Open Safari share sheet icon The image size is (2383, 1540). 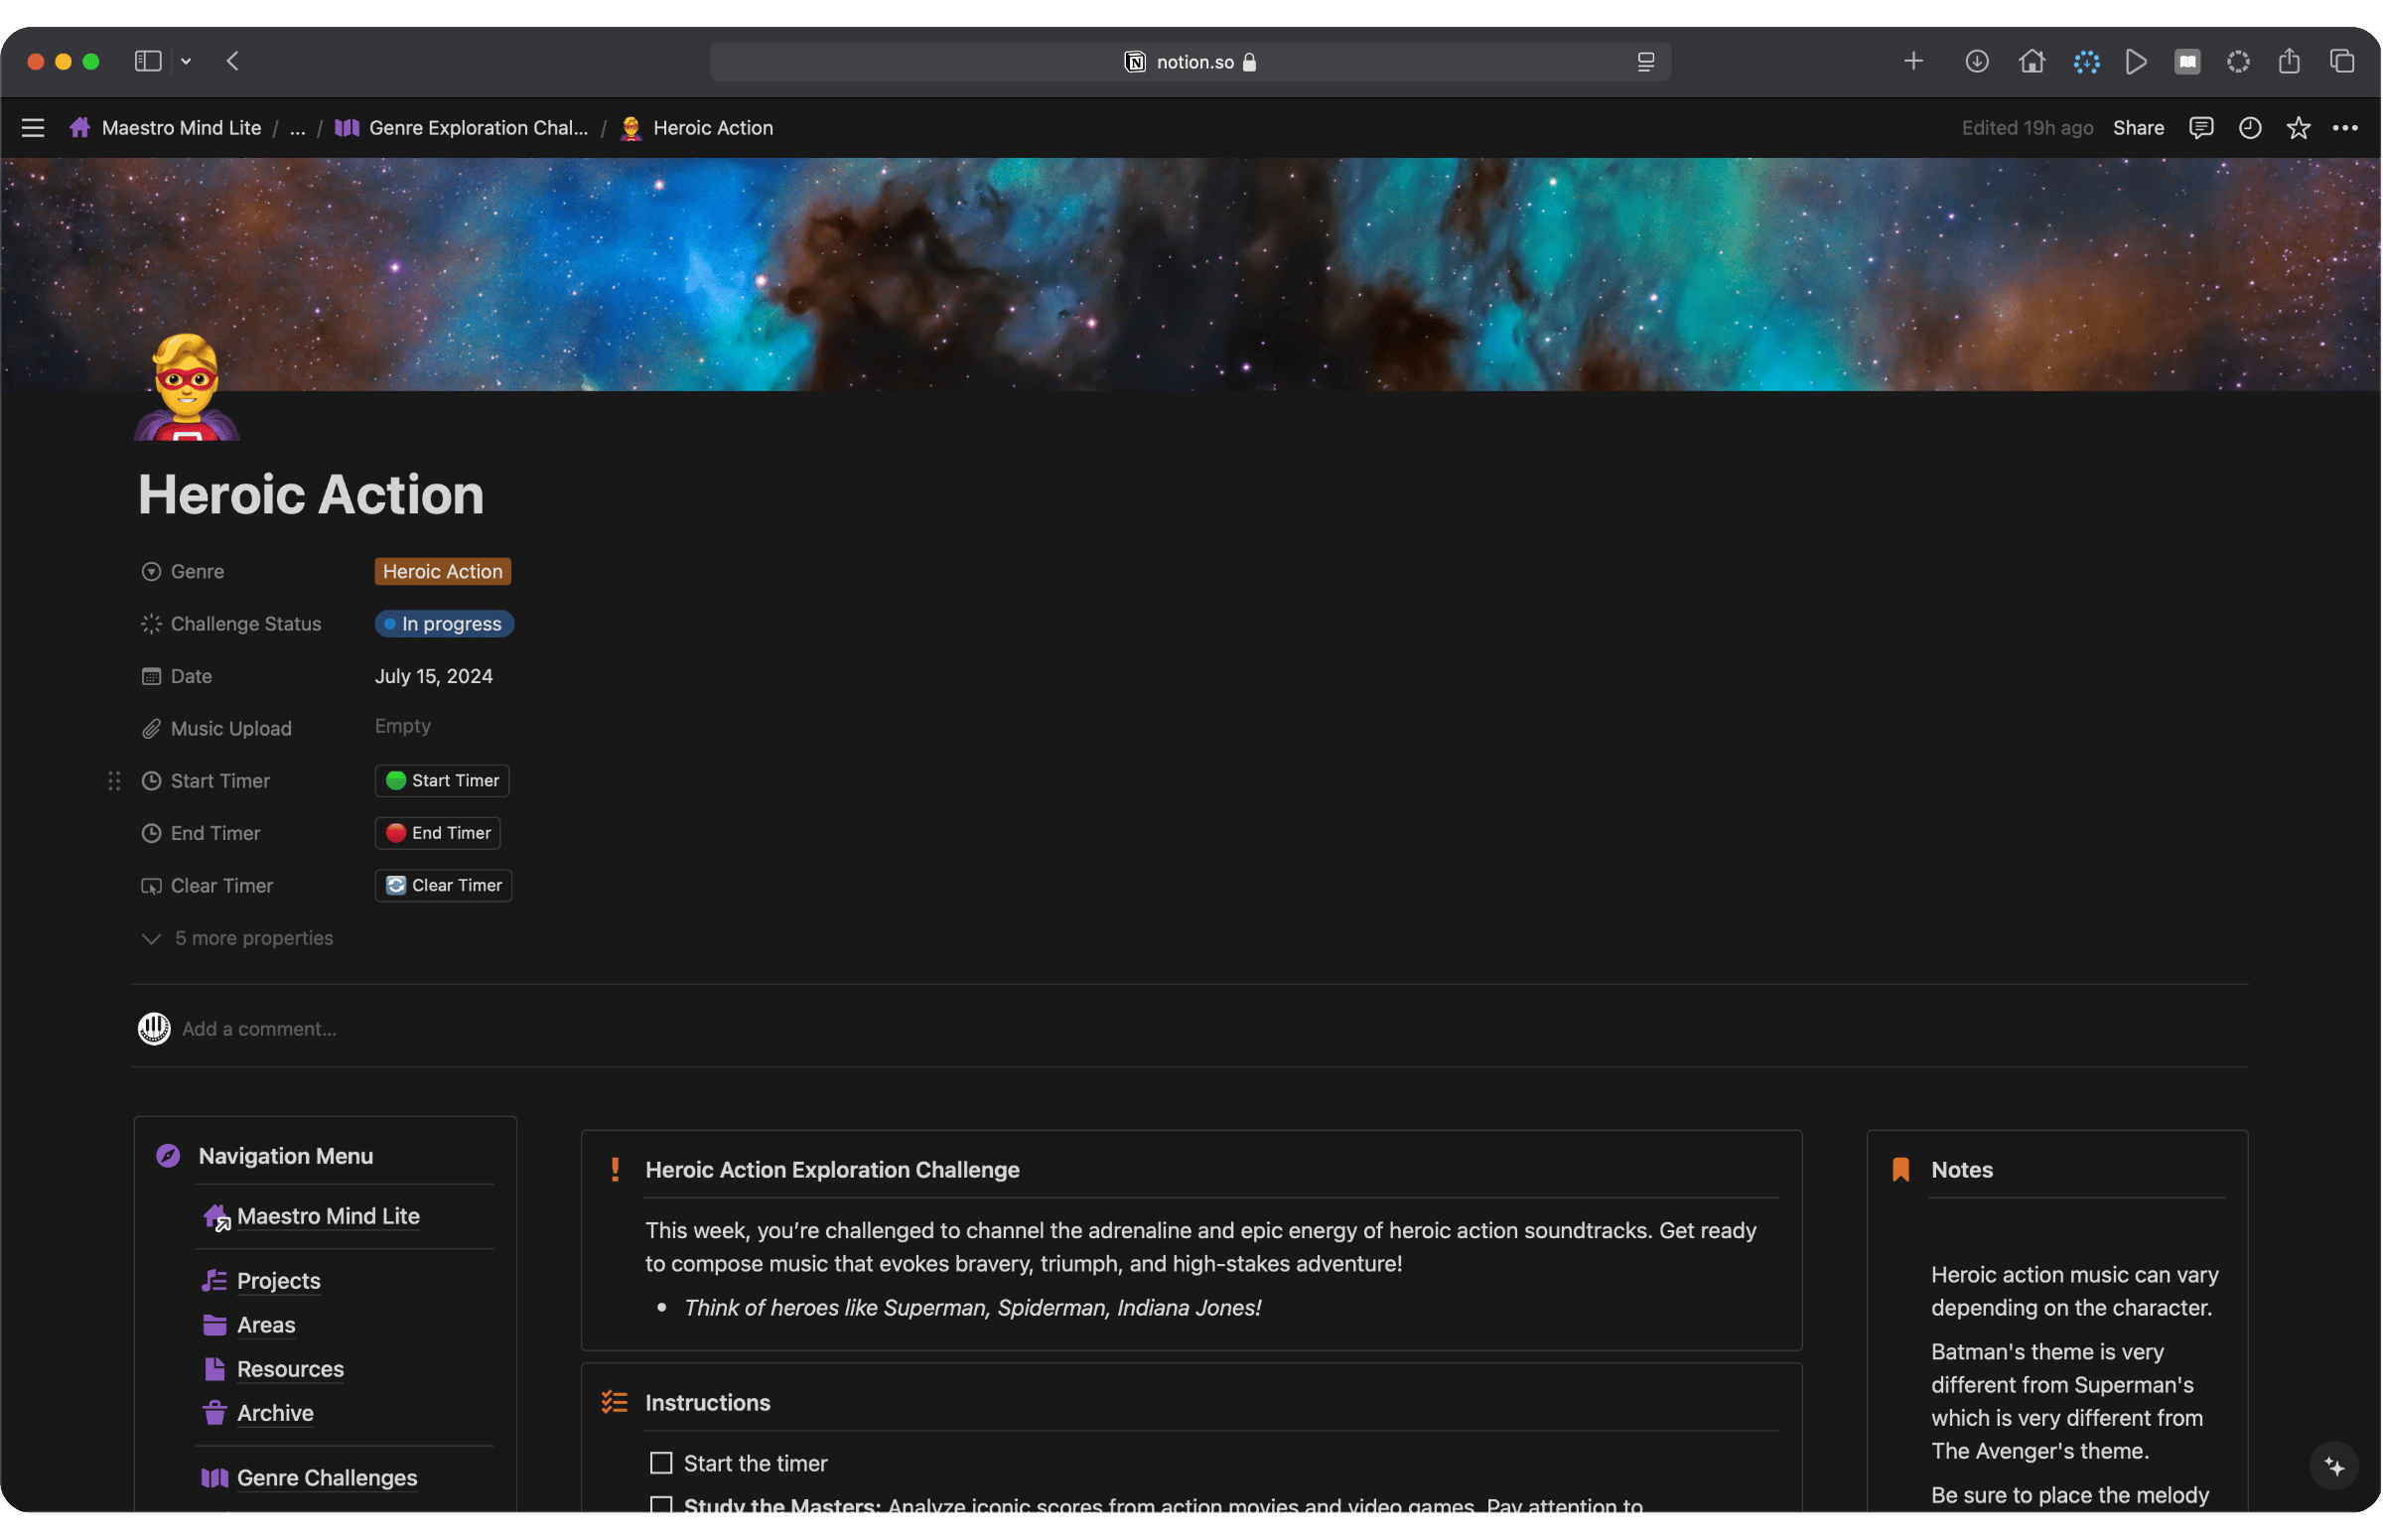click(x=2289, y=62)
